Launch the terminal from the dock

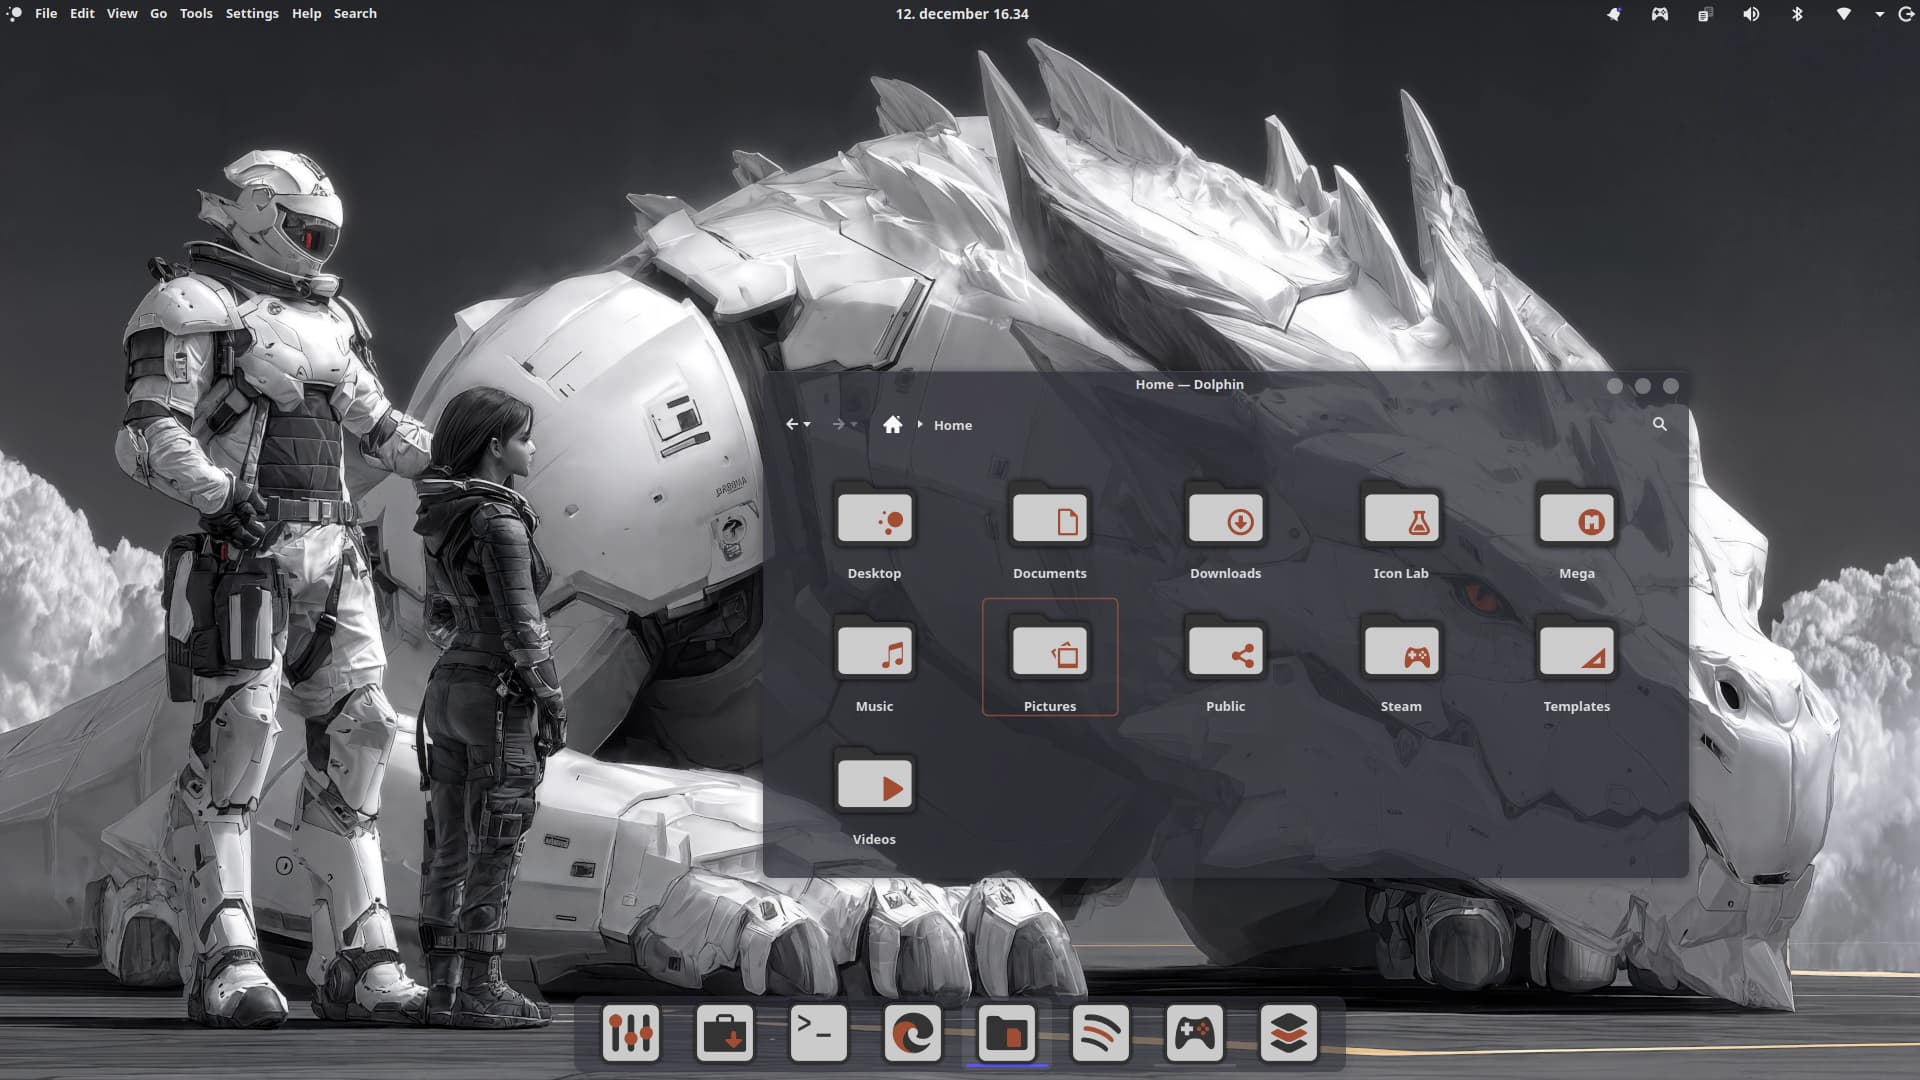[818, 1033]
